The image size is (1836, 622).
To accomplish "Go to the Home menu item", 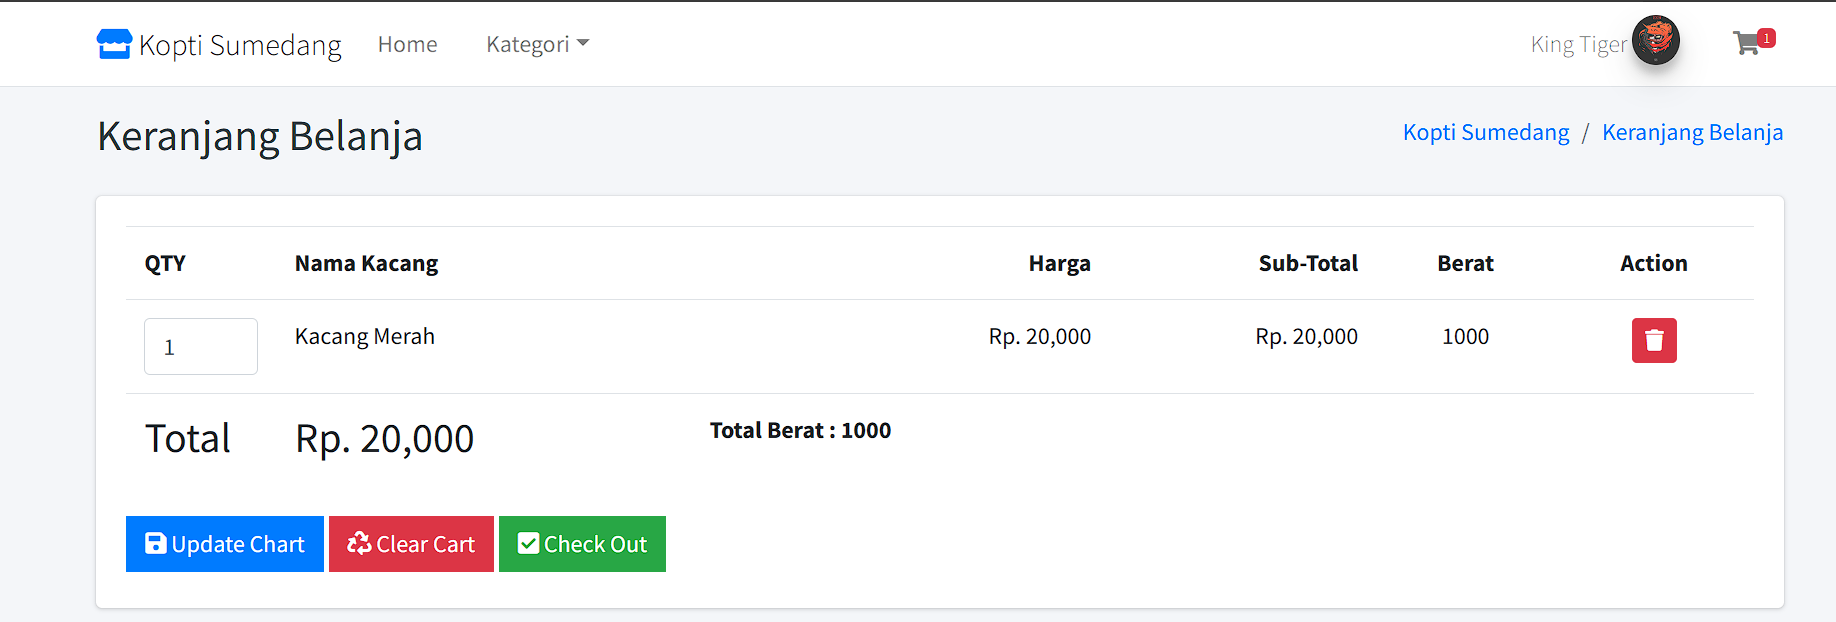I will [x=408, y=44].
